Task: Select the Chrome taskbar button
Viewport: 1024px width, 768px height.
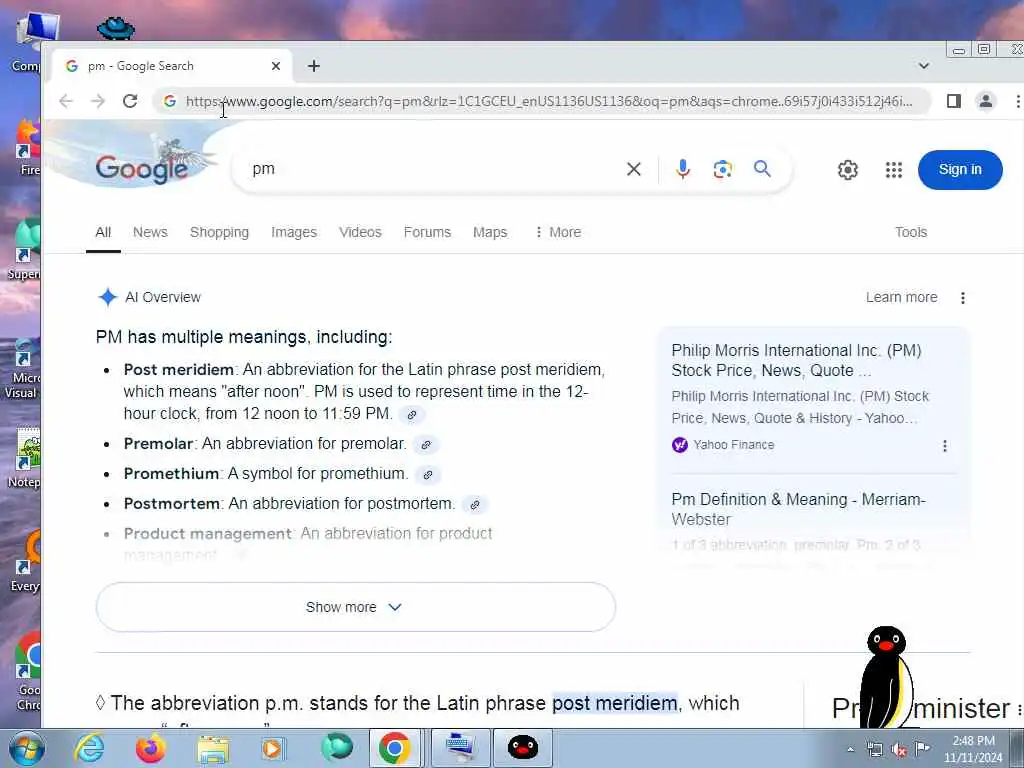Action: (x=394, y=748)
